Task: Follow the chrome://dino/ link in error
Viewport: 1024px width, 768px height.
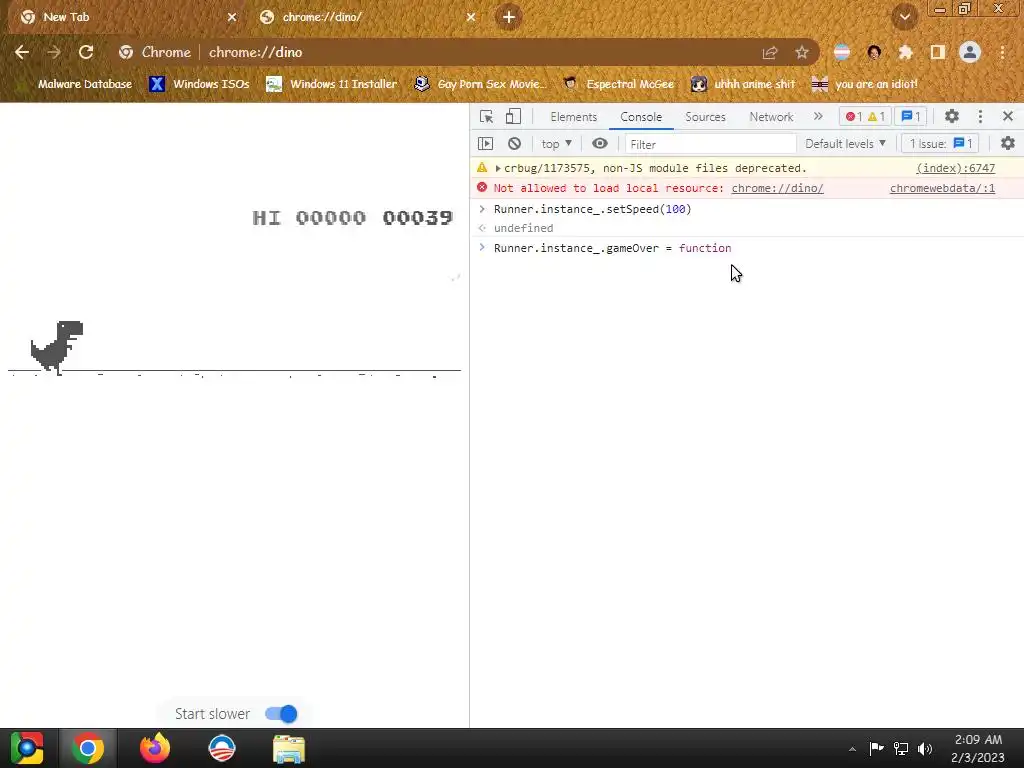Action: click(x=777, y=188)
